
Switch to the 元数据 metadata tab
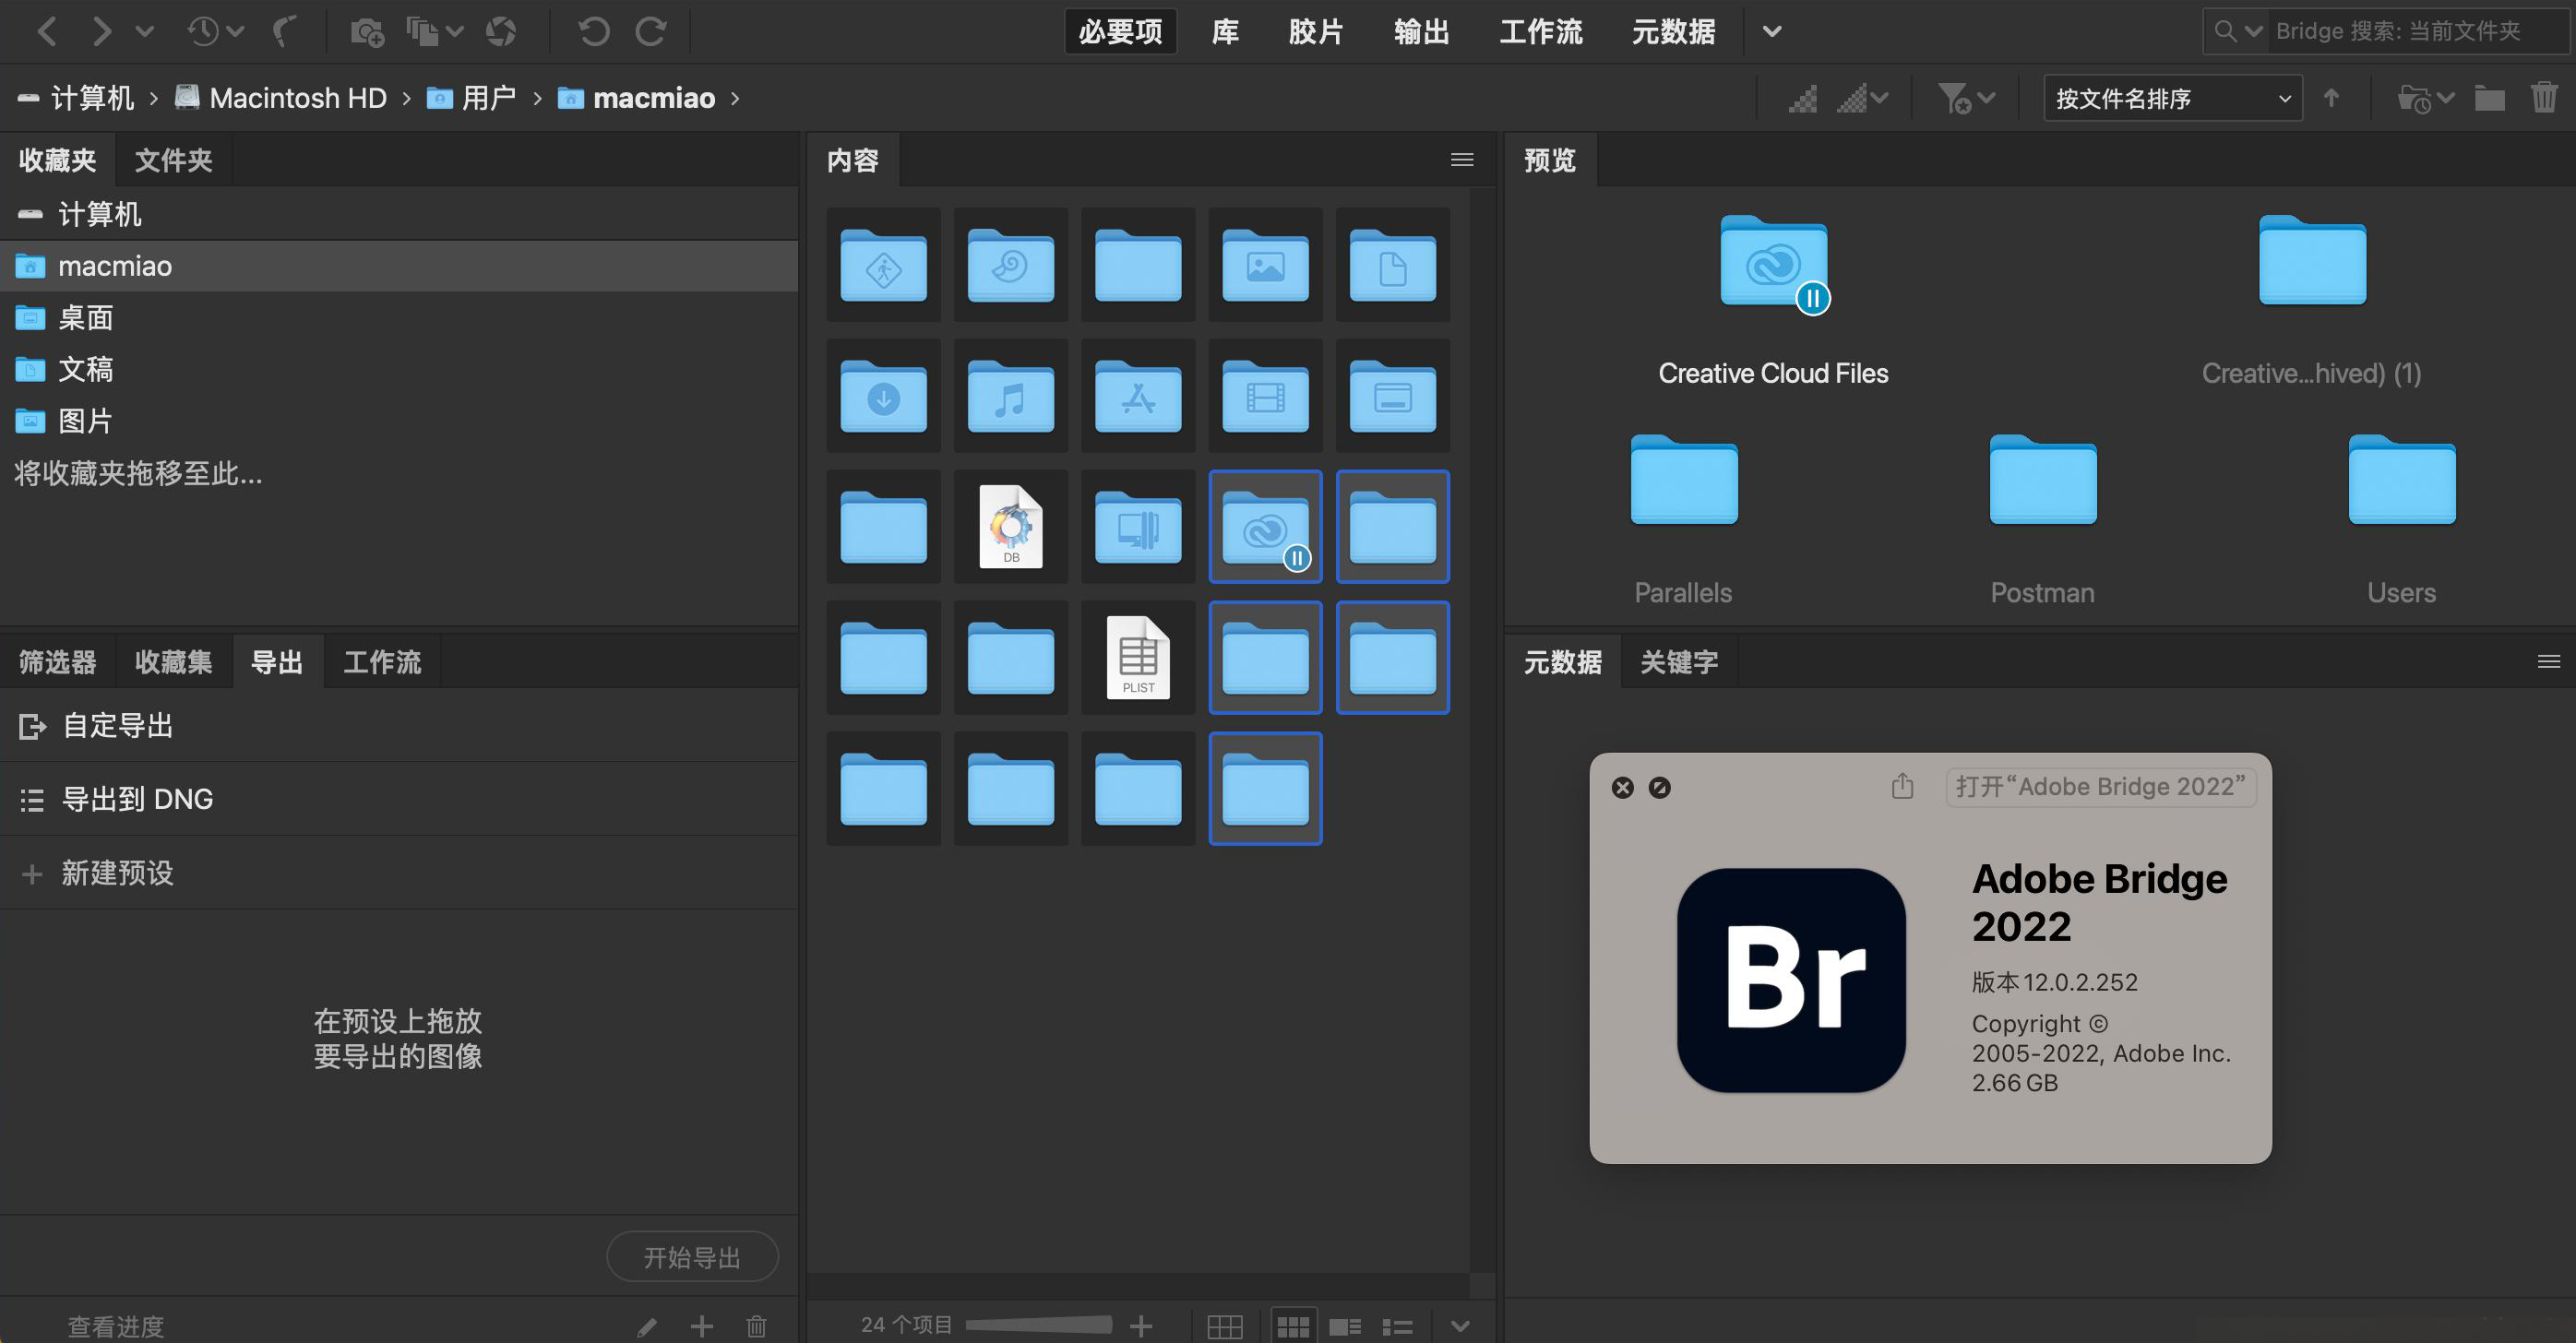tap(1563, 661)
